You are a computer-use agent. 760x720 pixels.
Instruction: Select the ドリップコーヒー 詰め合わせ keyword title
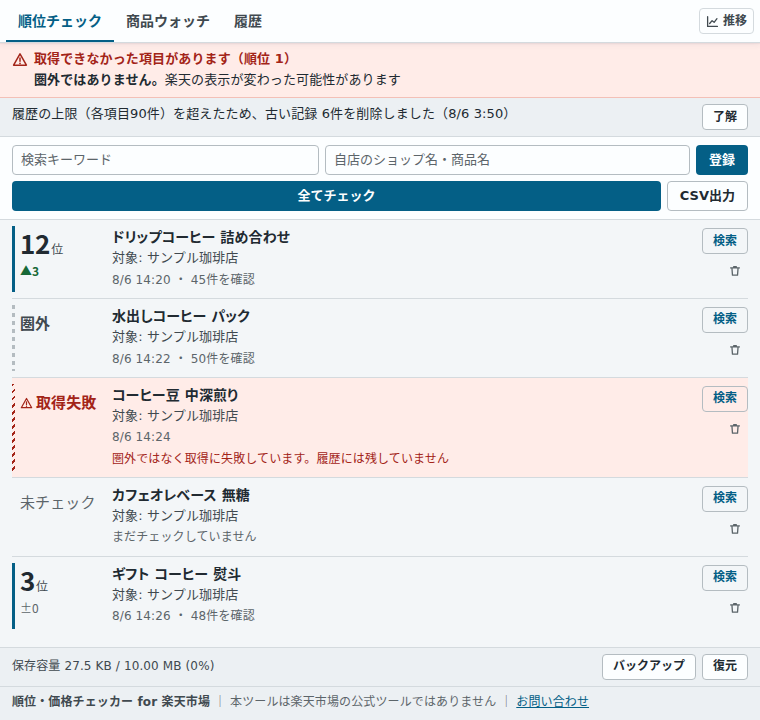(x=201, y=237)
